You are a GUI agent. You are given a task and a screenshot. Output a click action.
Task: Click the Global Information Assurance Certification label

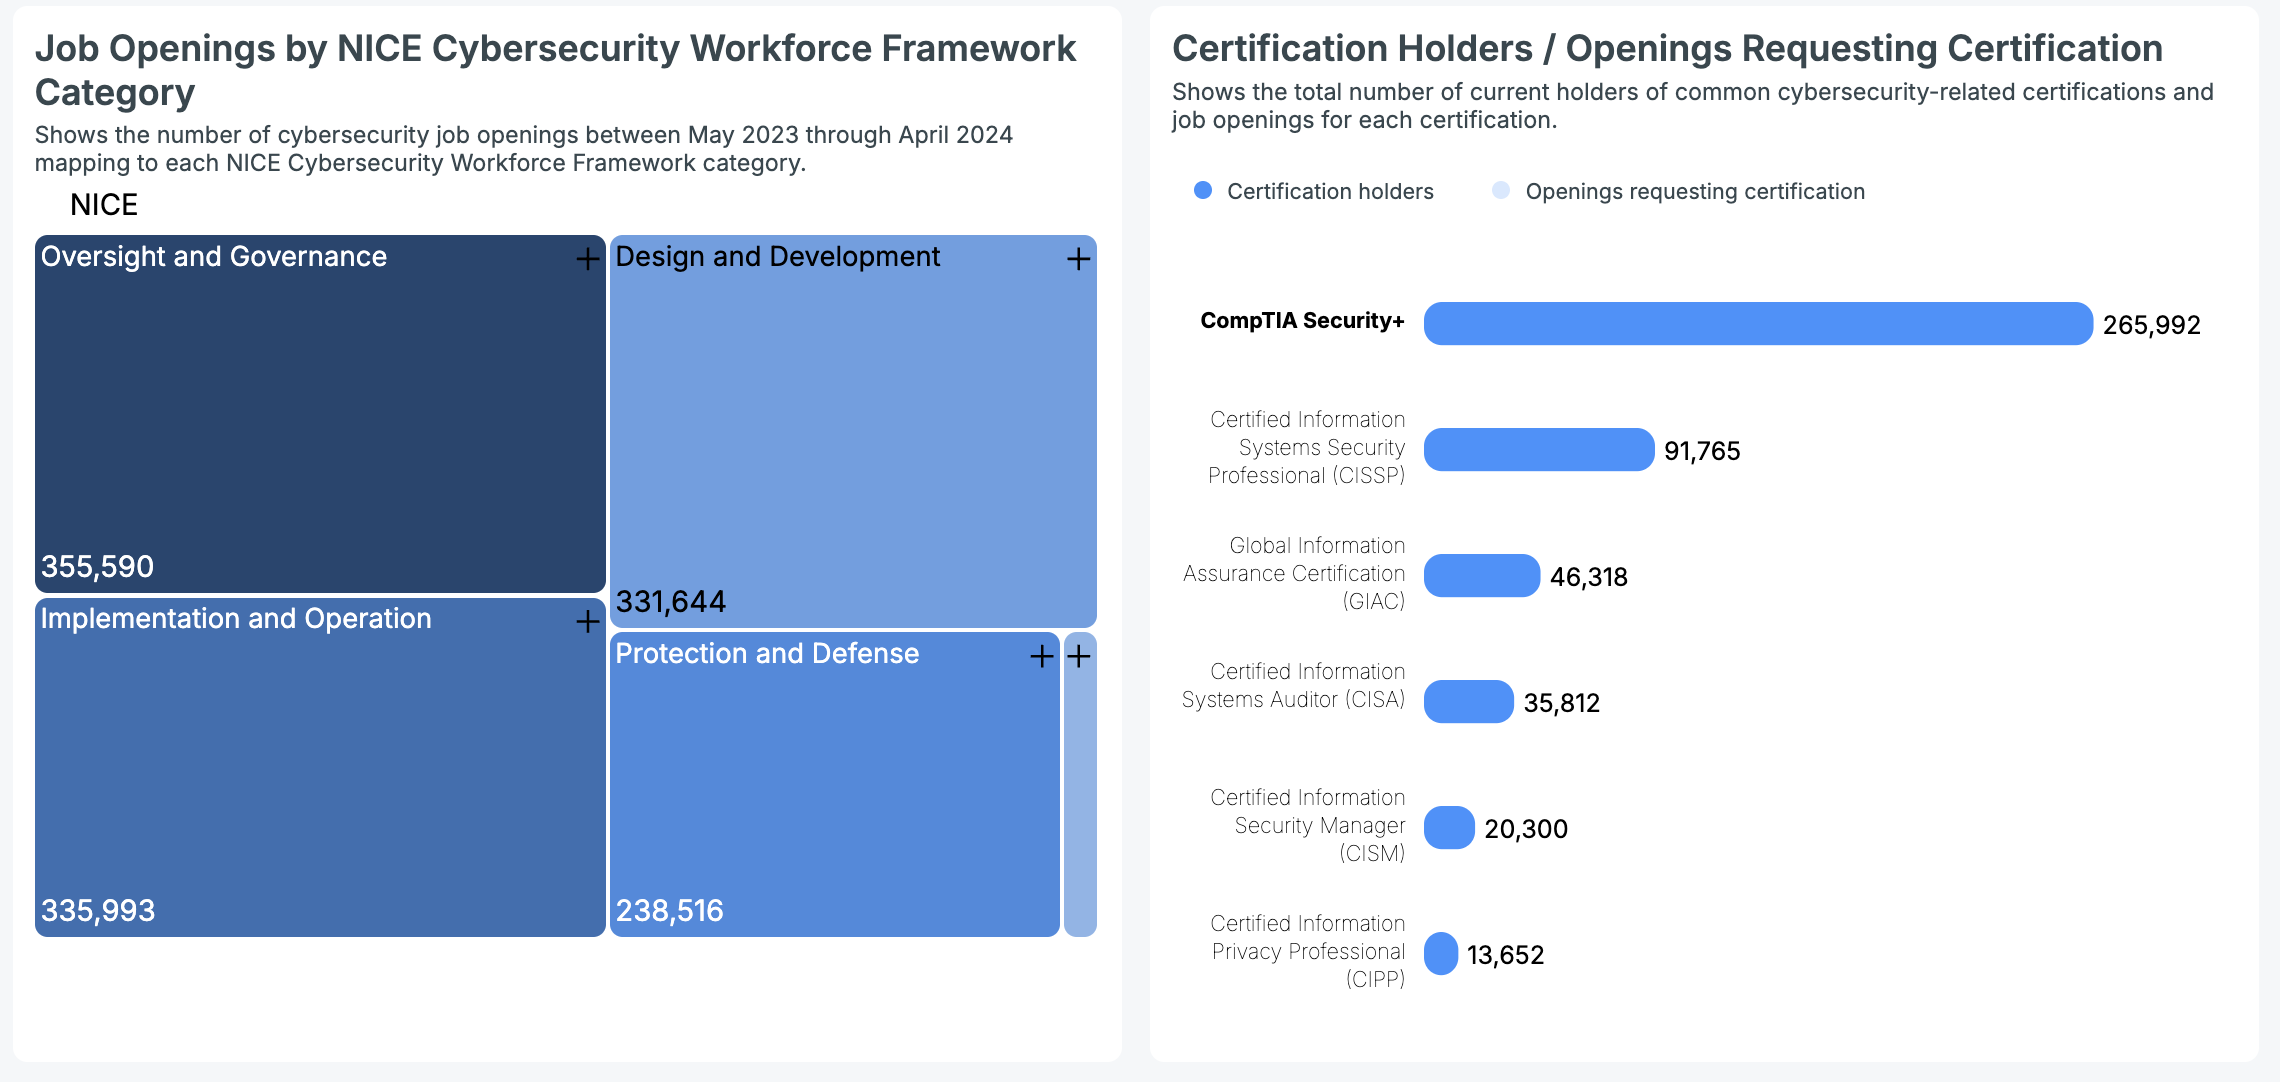tap(1294, 573)
